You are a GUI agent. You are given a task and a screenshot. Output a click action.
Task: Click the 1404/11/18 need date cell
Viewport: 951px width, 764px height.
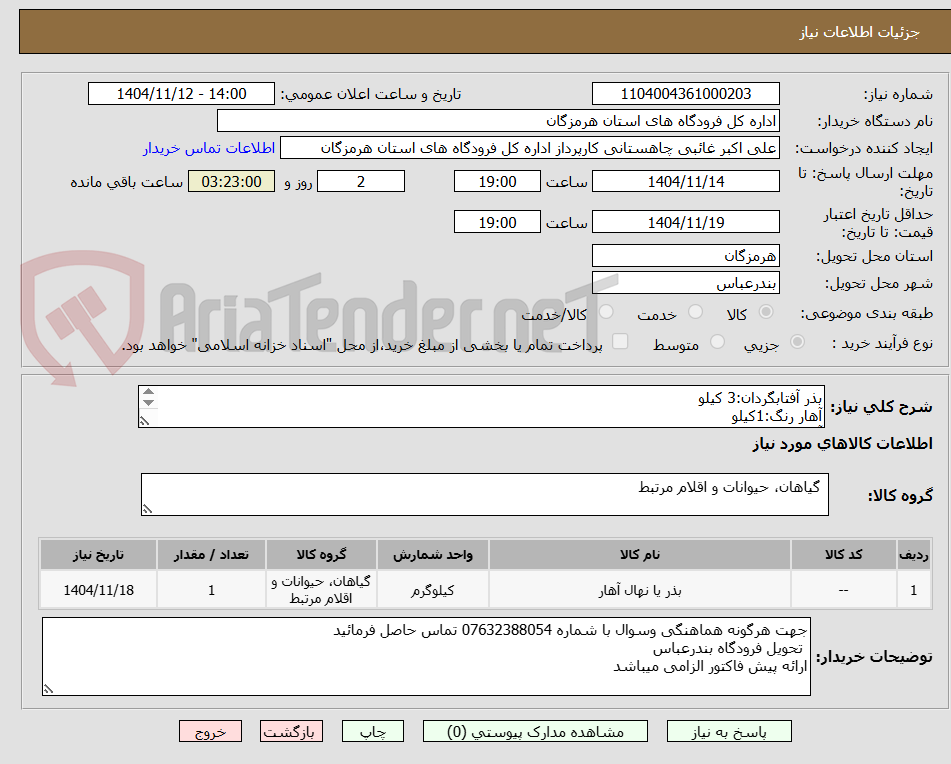pos(98,590)
